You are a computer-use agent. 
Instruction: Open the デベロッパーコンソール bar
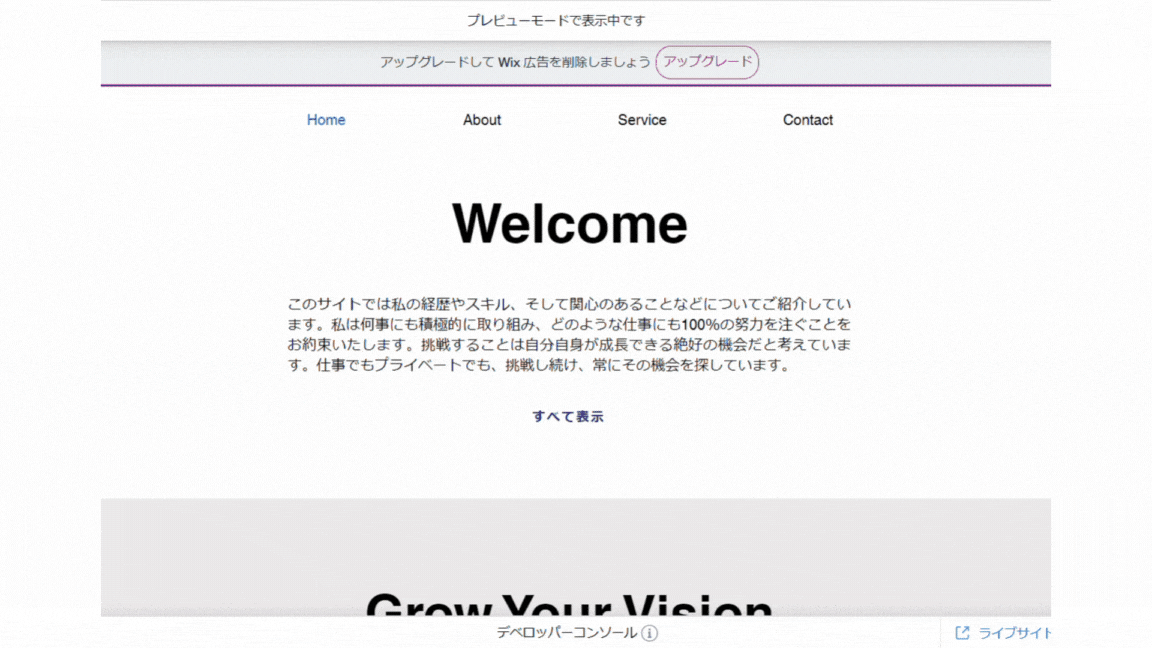coord(566,633)
